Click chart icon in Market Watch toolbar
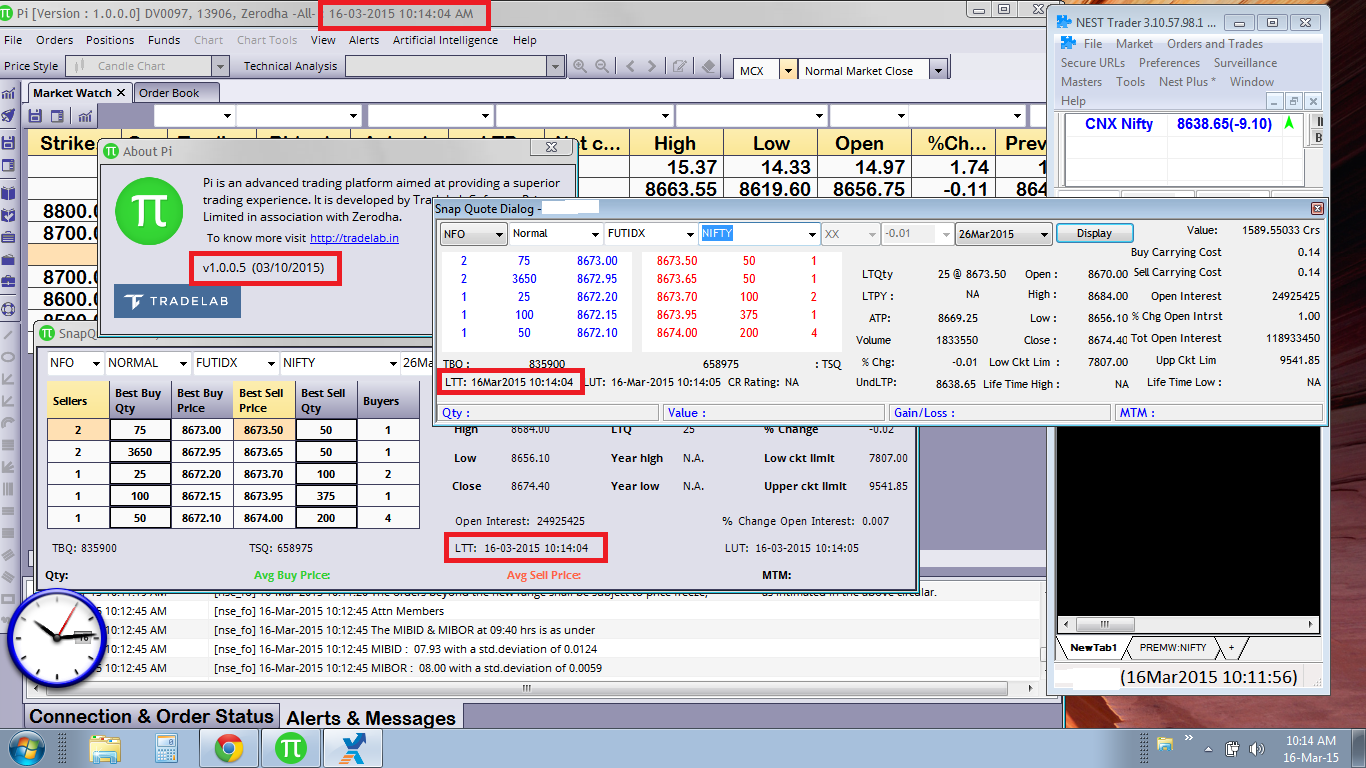The image size is (1366, 768). [85, 116]
